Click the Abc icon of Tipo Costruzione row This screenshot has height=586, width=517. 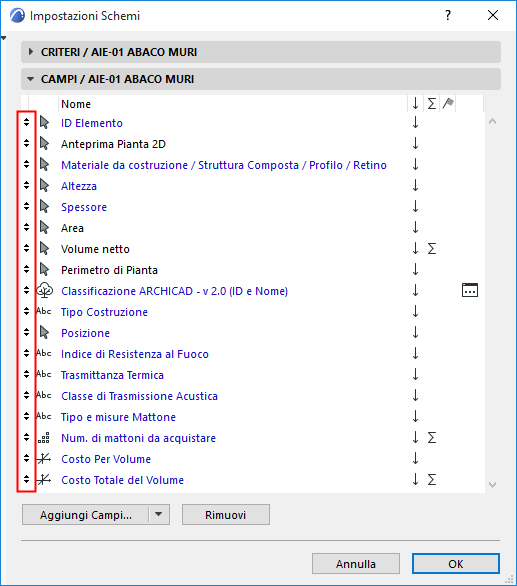point(44,311)
